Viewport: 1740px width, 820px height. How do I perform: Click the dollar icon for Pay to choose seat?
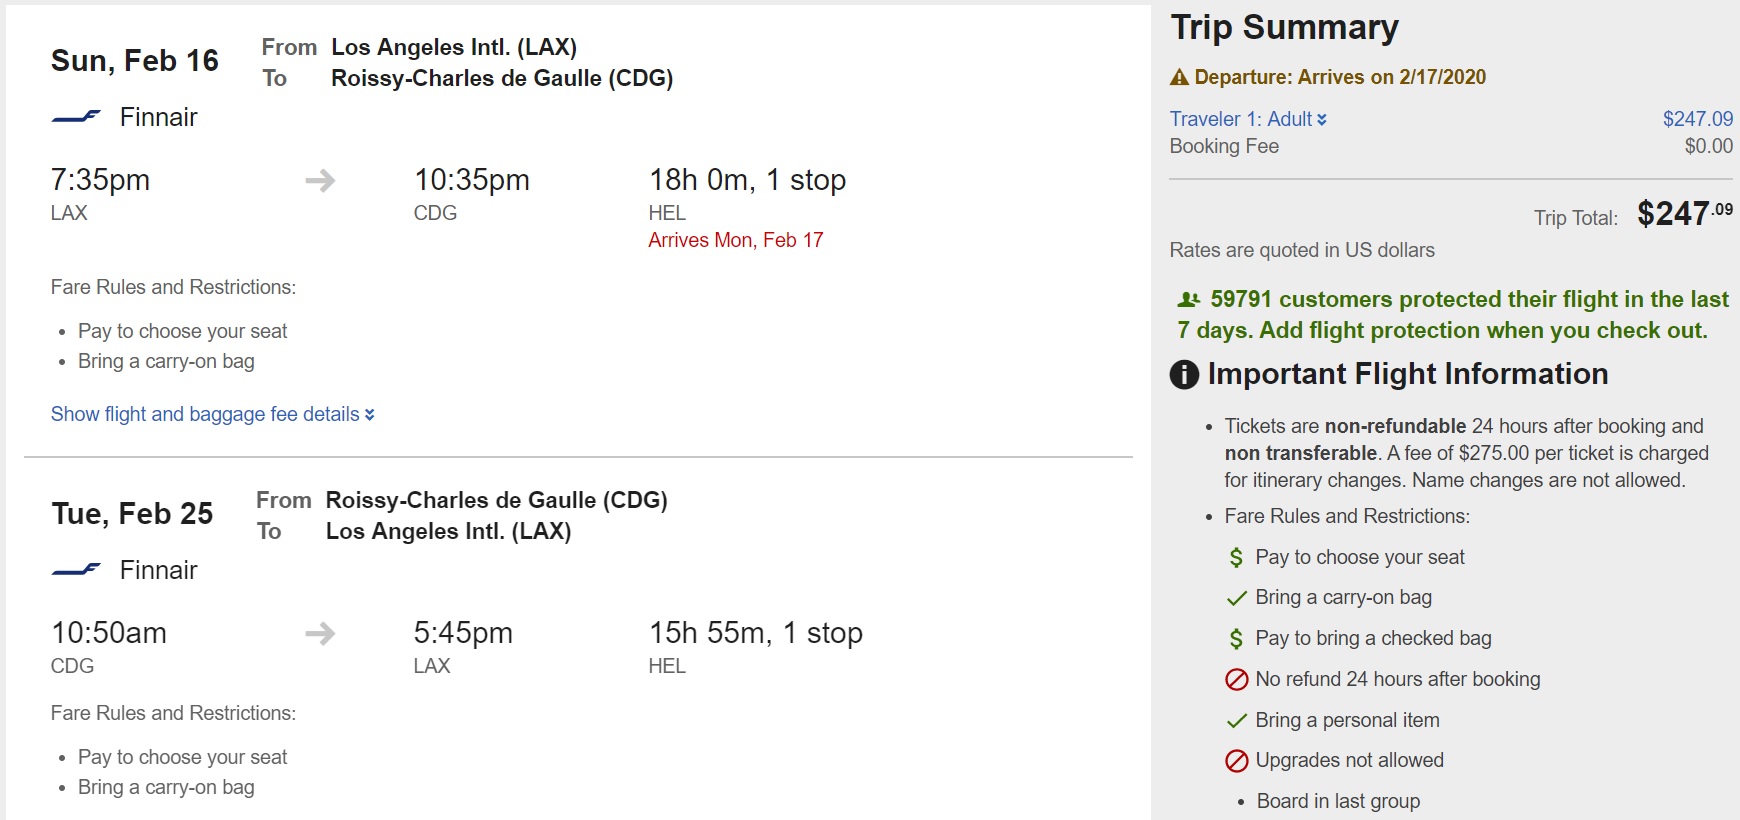coord(1236,558)
